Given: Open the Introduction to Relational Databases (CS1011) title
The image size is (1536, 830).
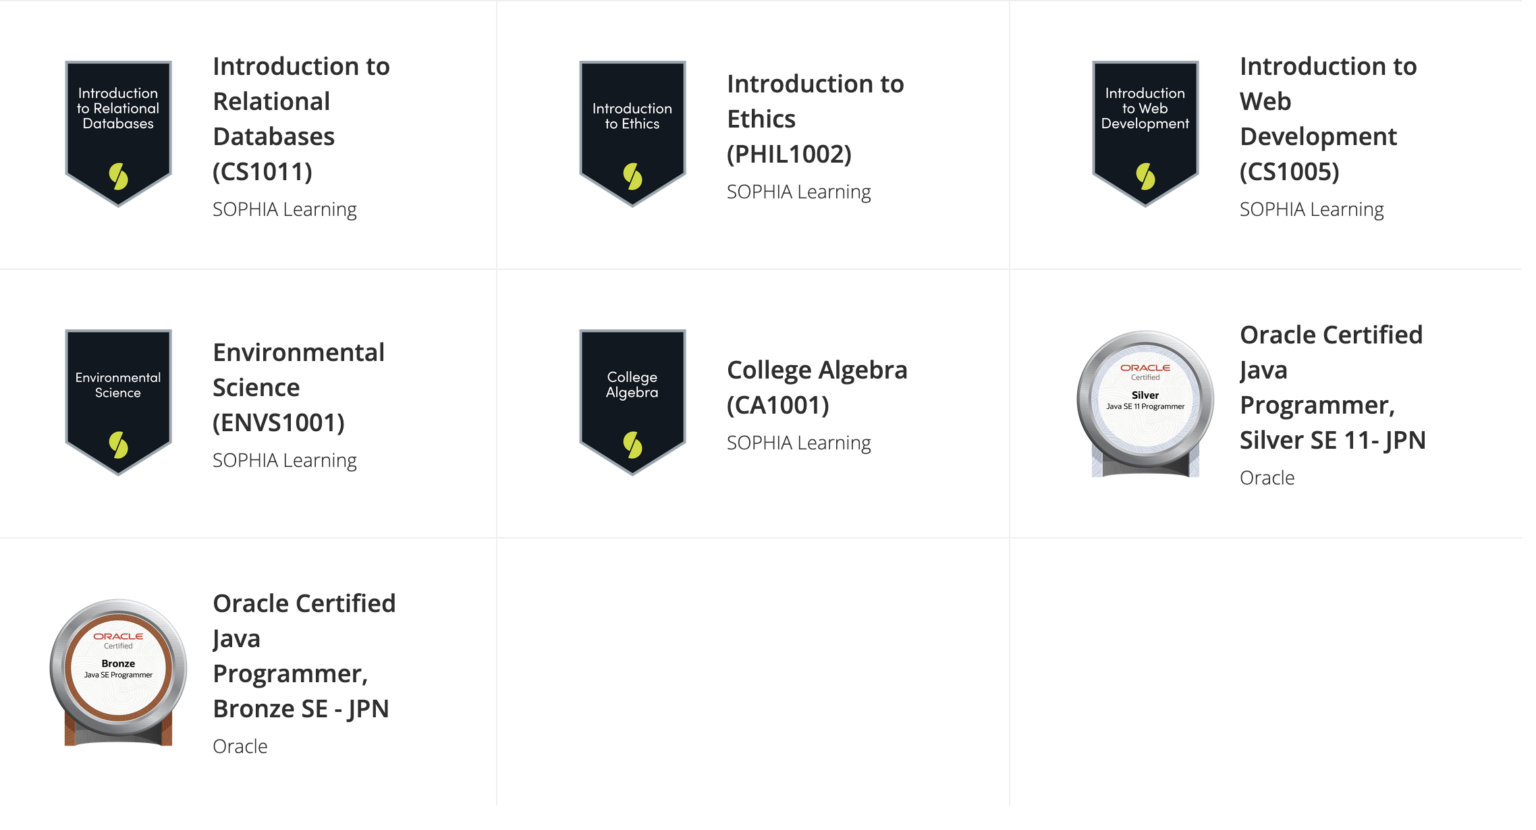Looking at the screenshot, I should tap(300, 119).
